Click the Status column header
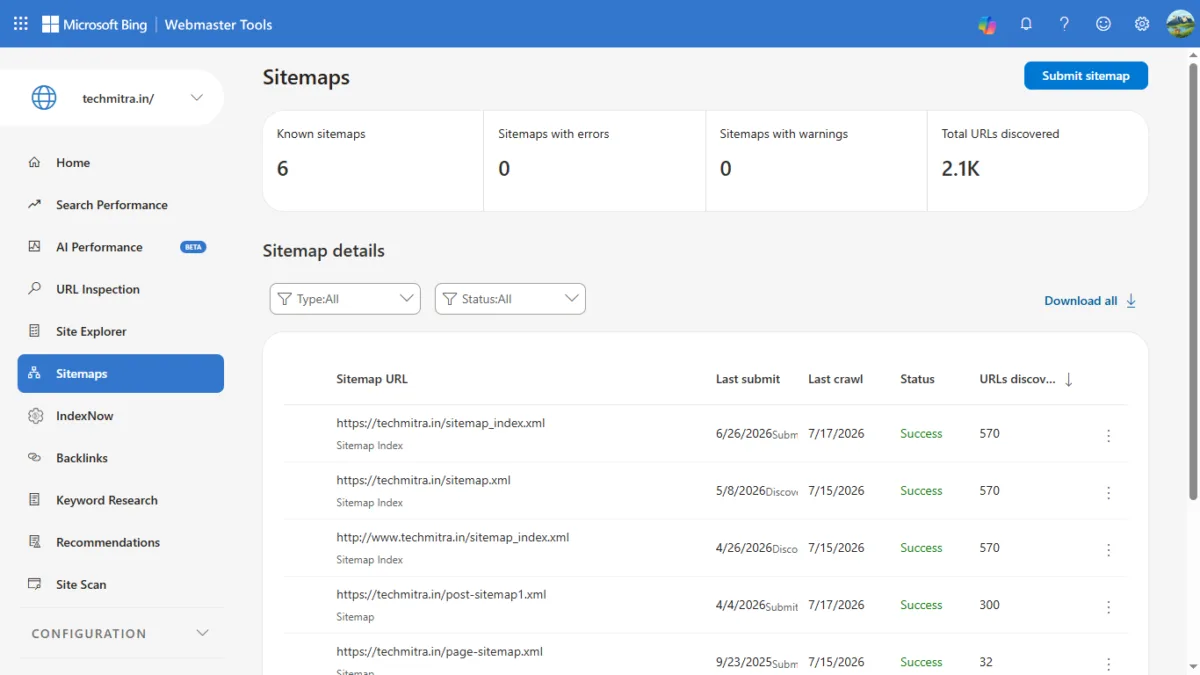Image resolution: width=1200 pixels, height=675 pixels. pos(917,379)
